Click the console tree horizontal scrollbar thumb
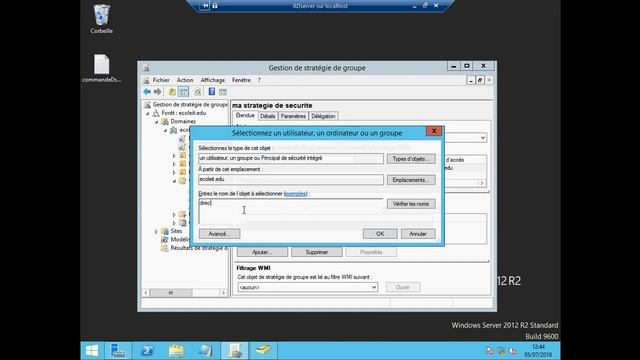Viewport: 640px width, 360px height. pos(171,293)
